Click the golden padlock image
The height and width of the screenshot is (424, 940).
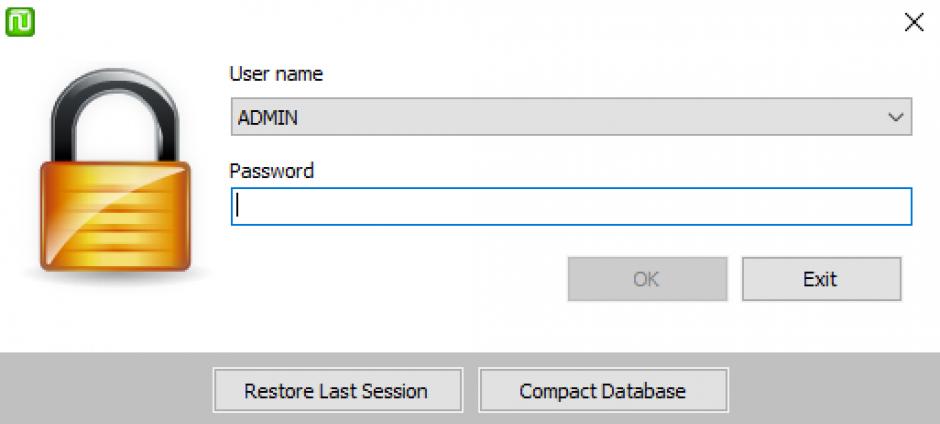(x=114, y=177)
